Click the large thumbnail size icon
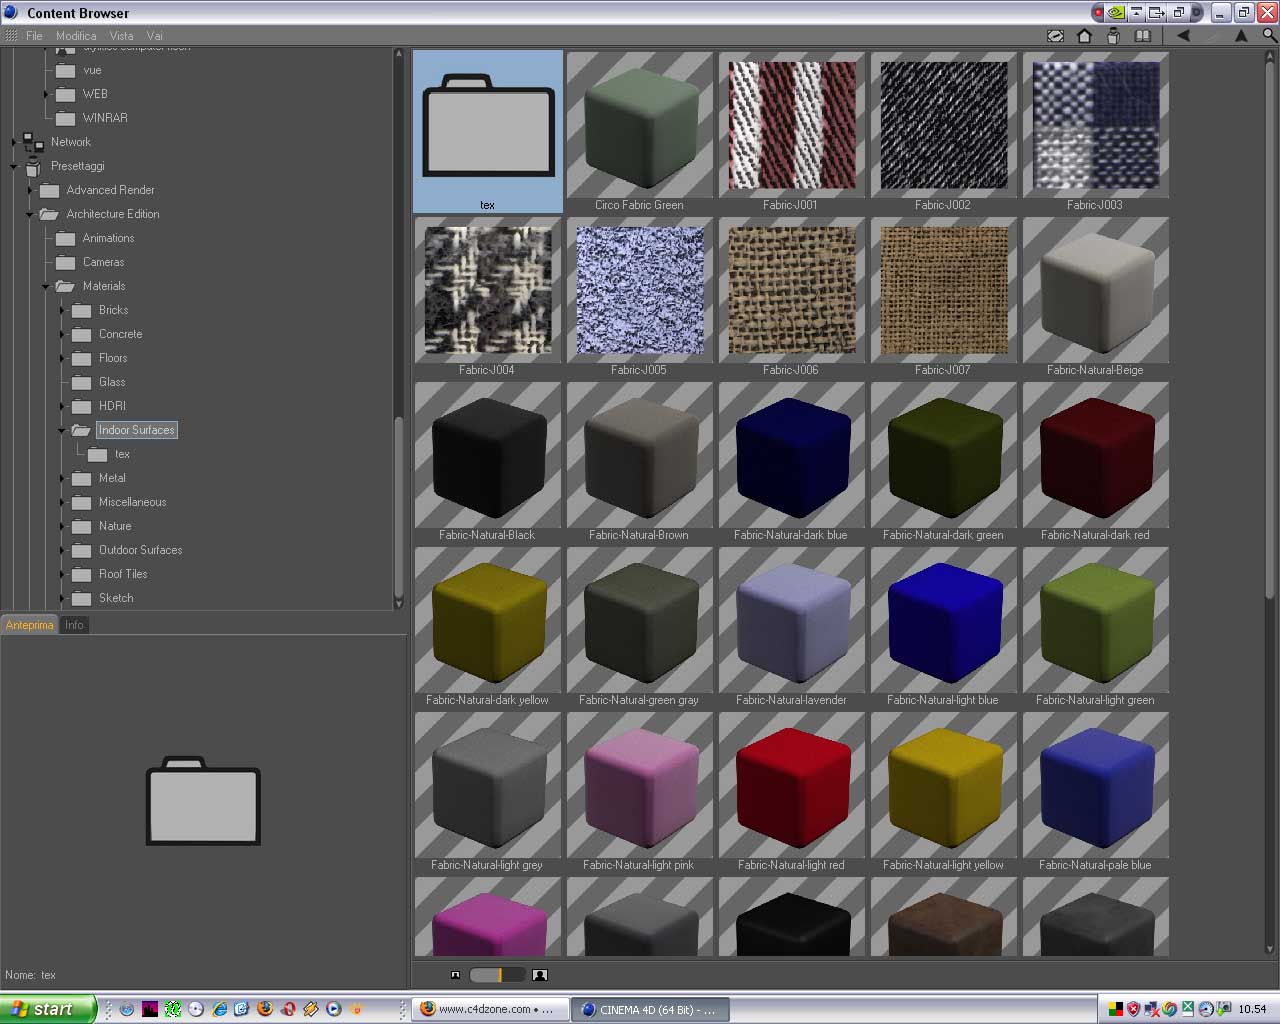This screenshot has height=1024, width=1280. tap(540, 974)
